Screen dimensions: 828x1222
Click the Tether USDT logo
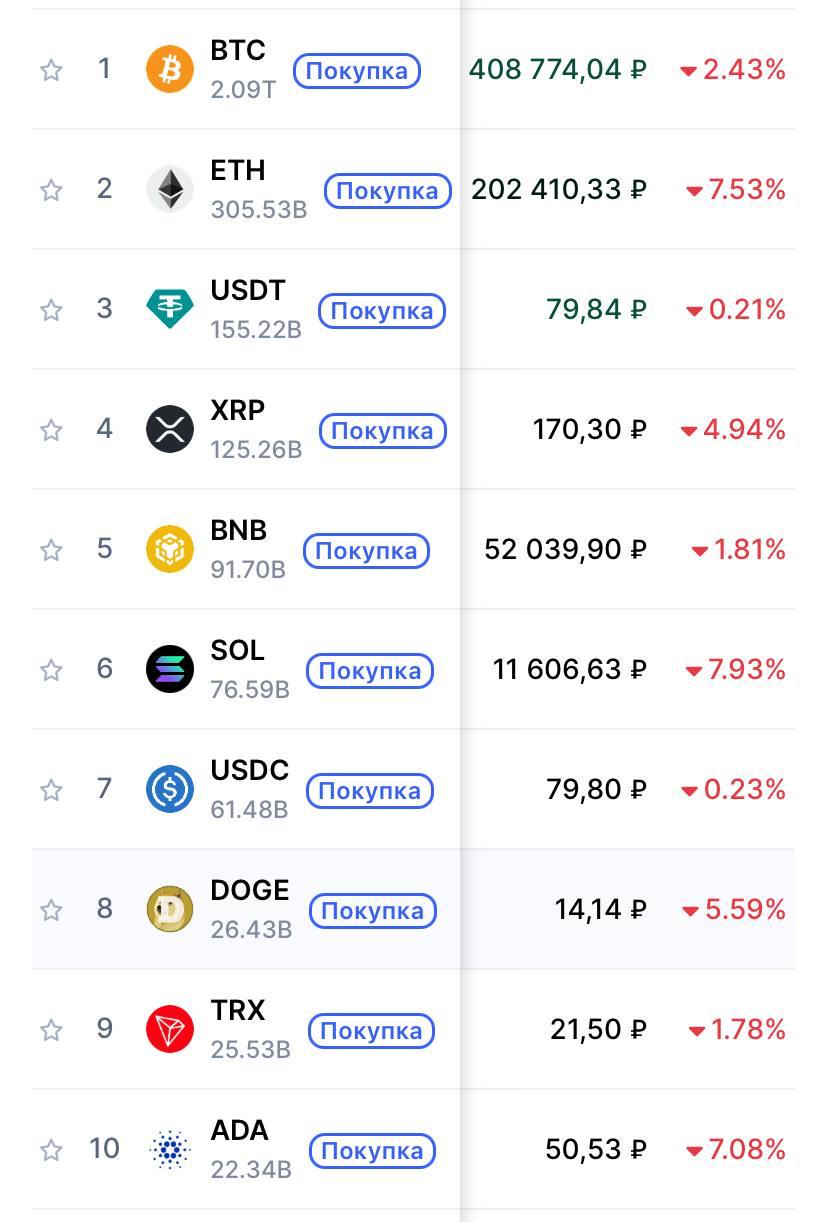pos(170,310)
